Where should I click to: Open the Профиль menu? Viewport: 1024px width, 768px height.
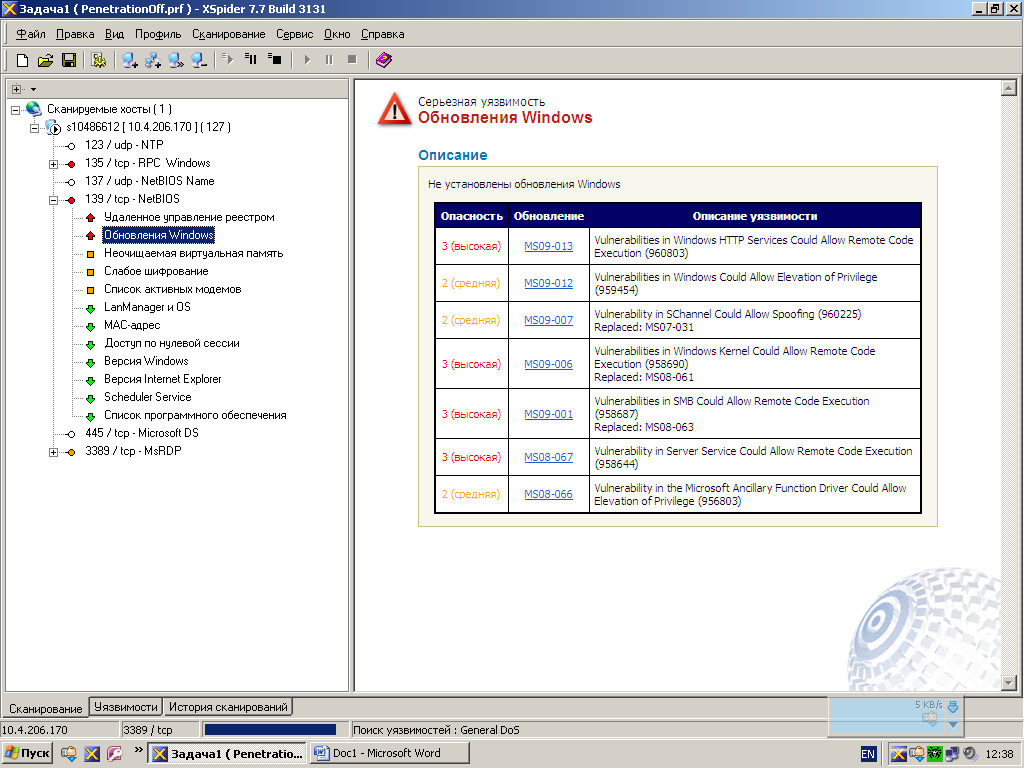158,34
